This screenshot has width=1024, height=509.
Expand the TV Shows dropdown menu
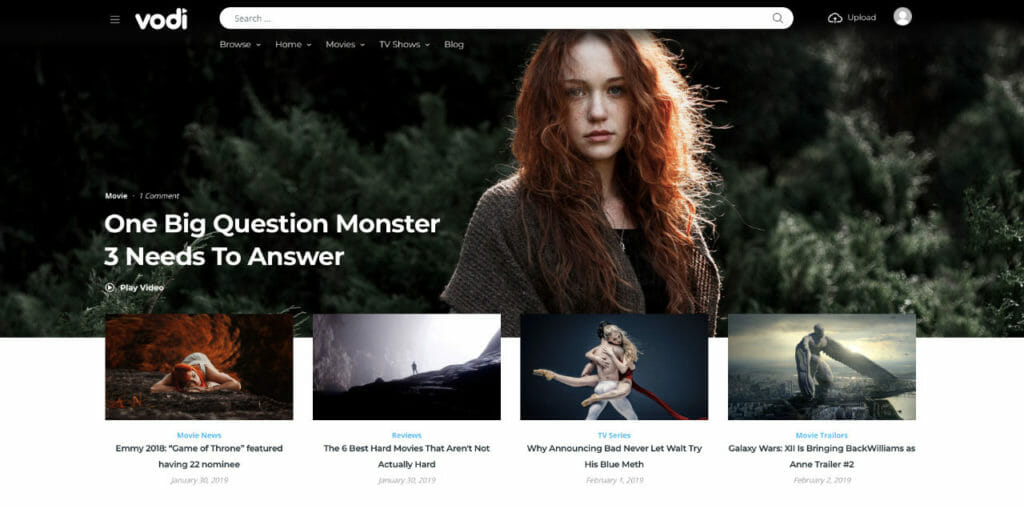point(404,44)
